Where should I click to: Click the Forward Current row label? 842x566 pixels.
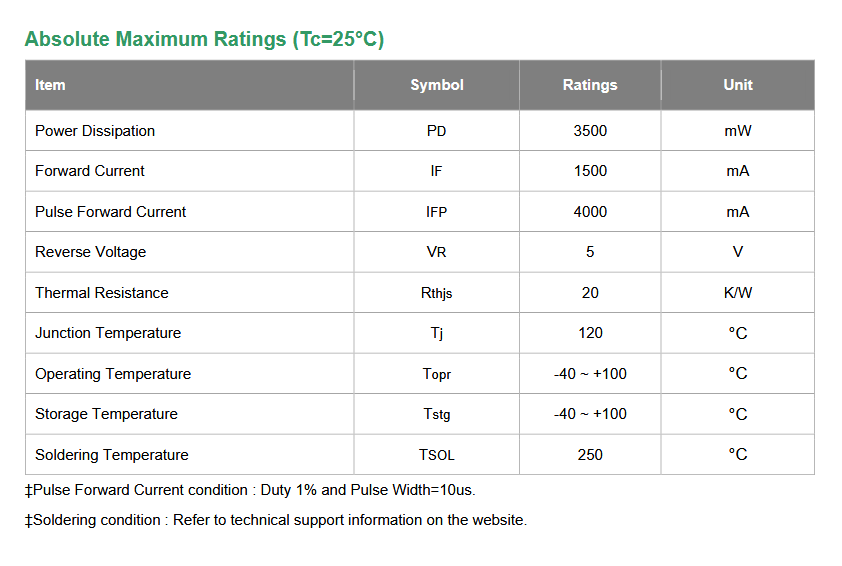pyautogui.click(x=90, y=171)
